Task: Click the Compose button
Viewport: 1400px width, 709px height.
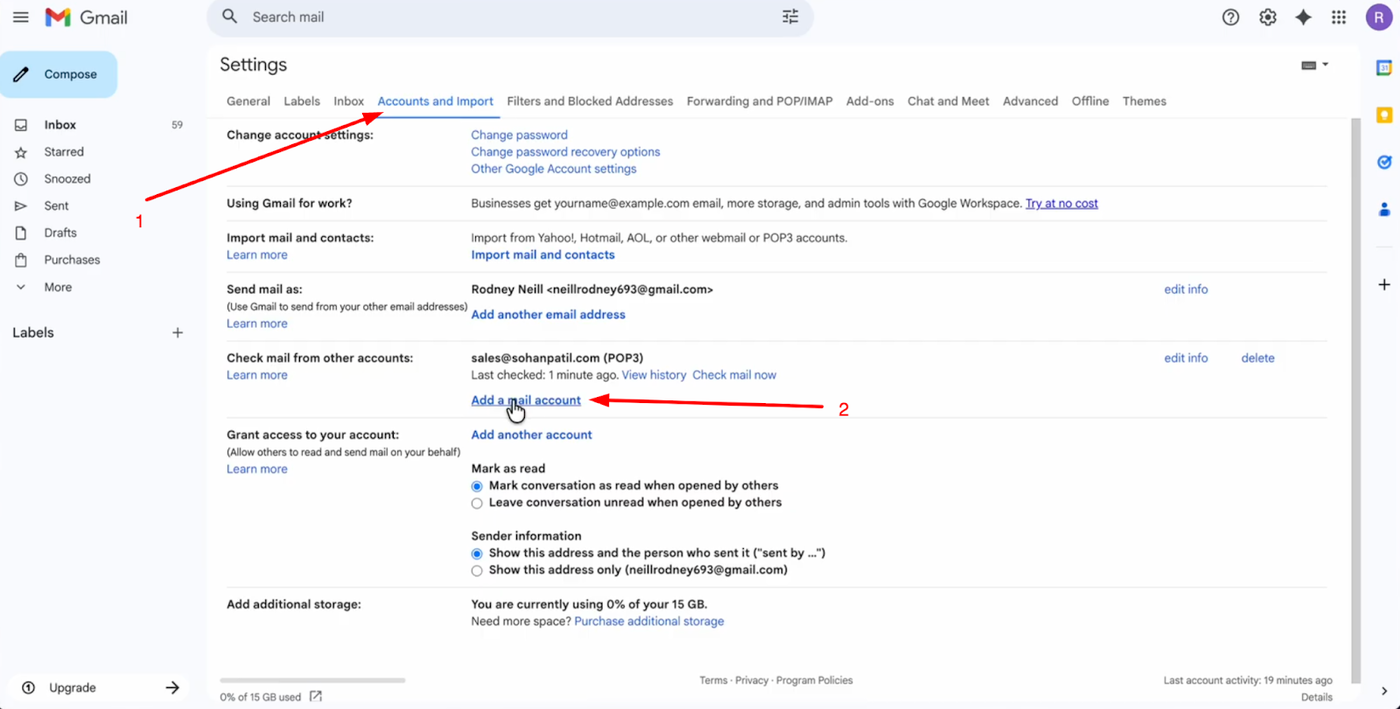Action: (x=58, y=75)
